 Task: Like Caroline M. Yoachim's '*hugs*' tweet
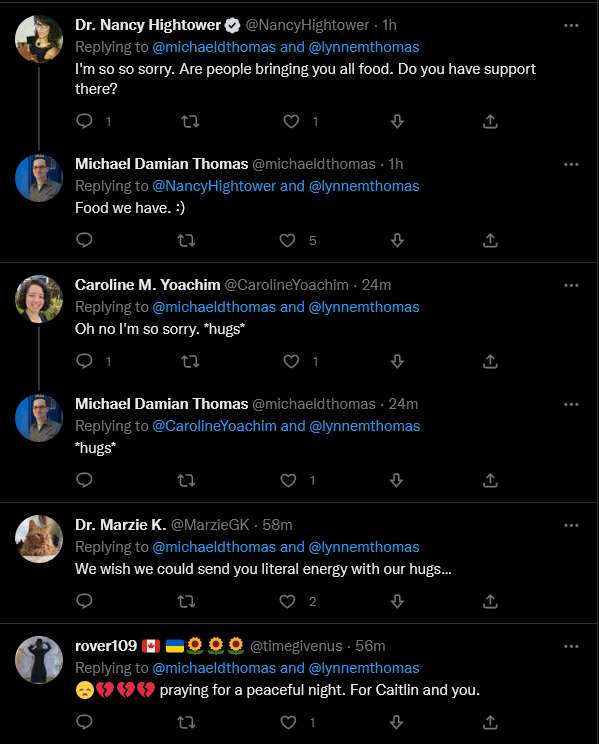pyautogui.click(x=291, y=362)
